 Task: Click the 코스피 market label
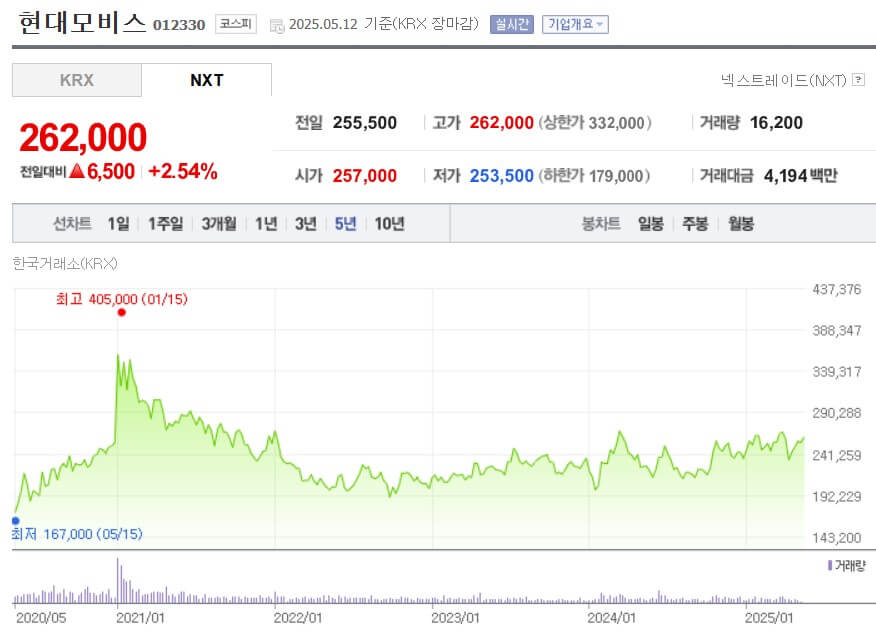[x=236, y=24]
